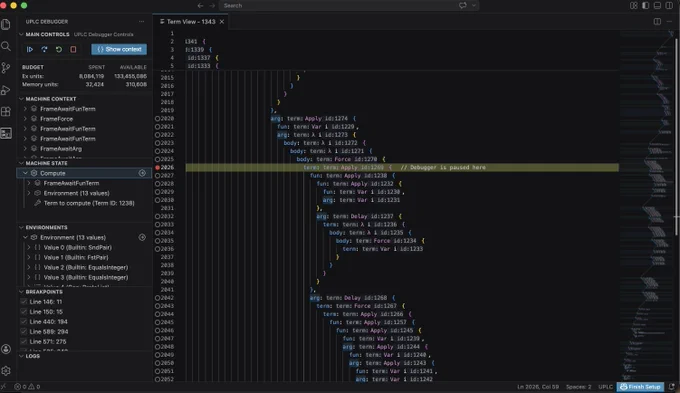This screenshot has width=680, height=393.
Task: Toggle breakpoint checkbox Line 150: 15
Action: coord(24,311)
